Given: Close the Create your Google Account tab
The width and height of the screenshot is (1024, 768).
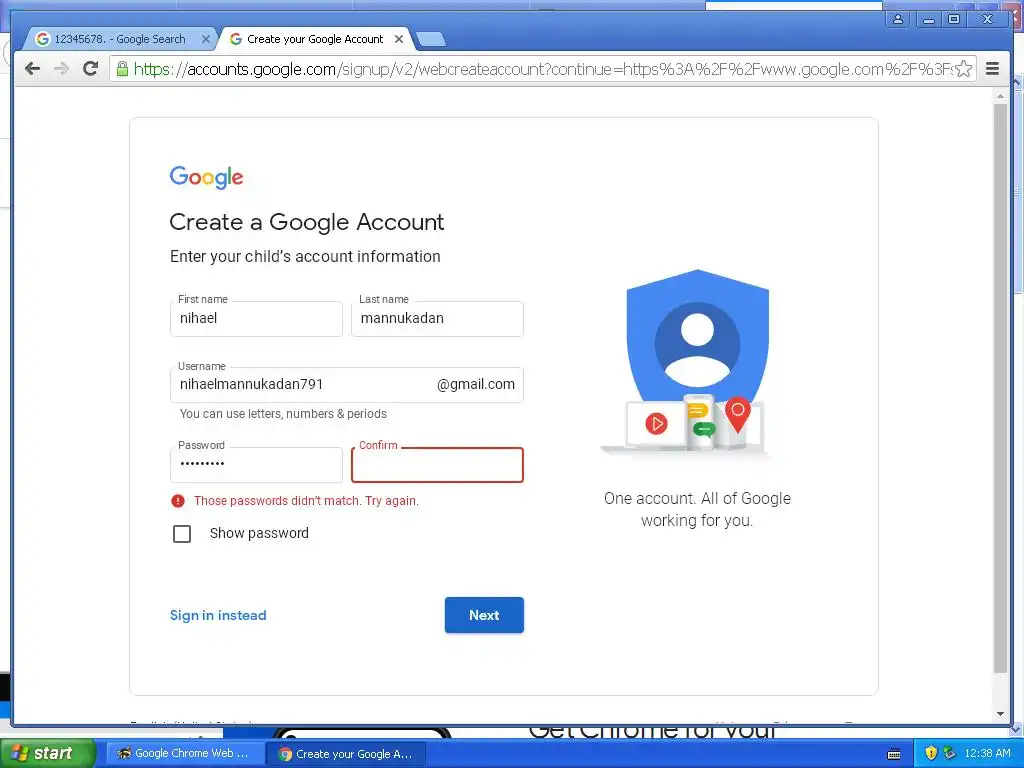Looking at the screenshot, I should [399, 39].
